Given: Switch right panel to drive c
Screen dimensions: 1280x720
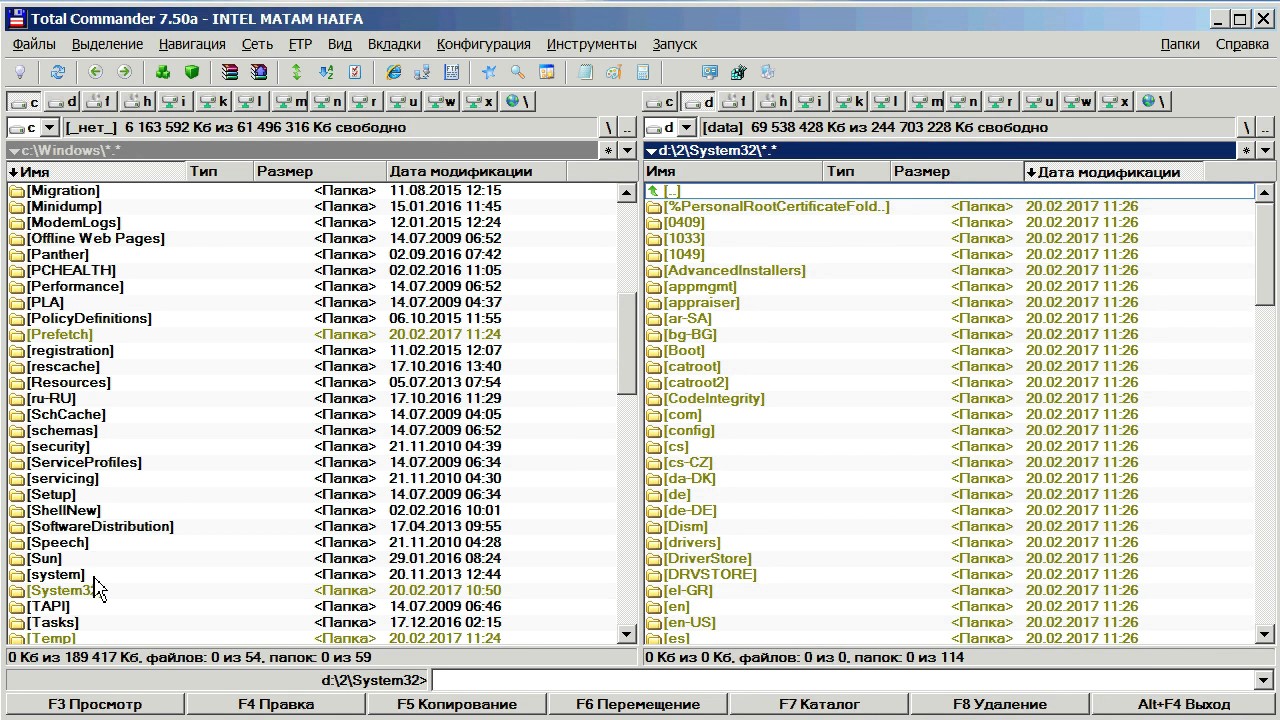Looking at the screenshot, I should tap(660, 101).
